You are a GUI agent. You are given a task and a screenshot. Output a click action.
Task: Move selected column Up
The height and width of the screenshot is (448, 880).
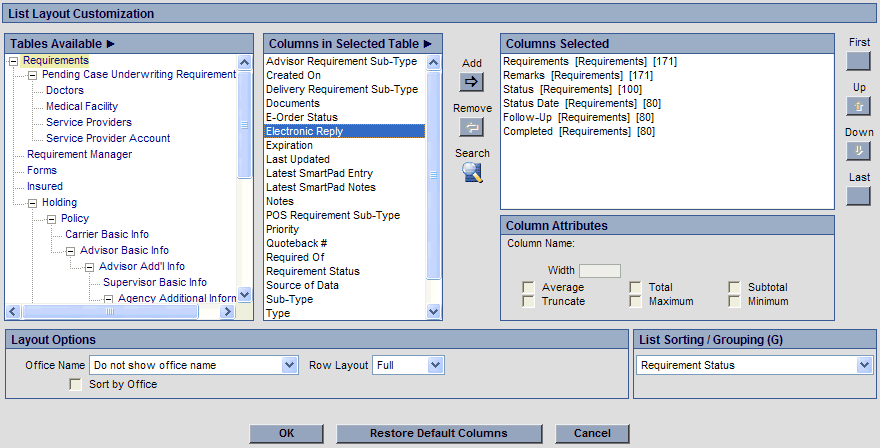858,106
